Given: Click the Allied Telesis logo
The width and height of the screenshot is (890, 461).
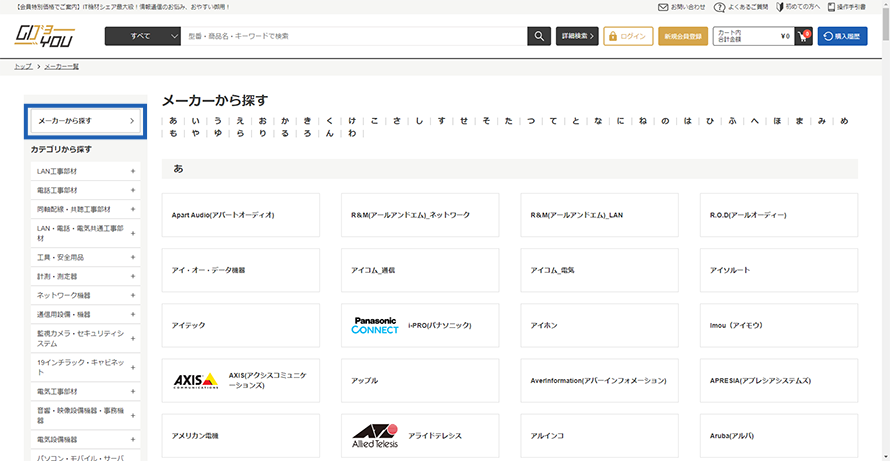Looking at the screenshot, I should pos(375,435).
